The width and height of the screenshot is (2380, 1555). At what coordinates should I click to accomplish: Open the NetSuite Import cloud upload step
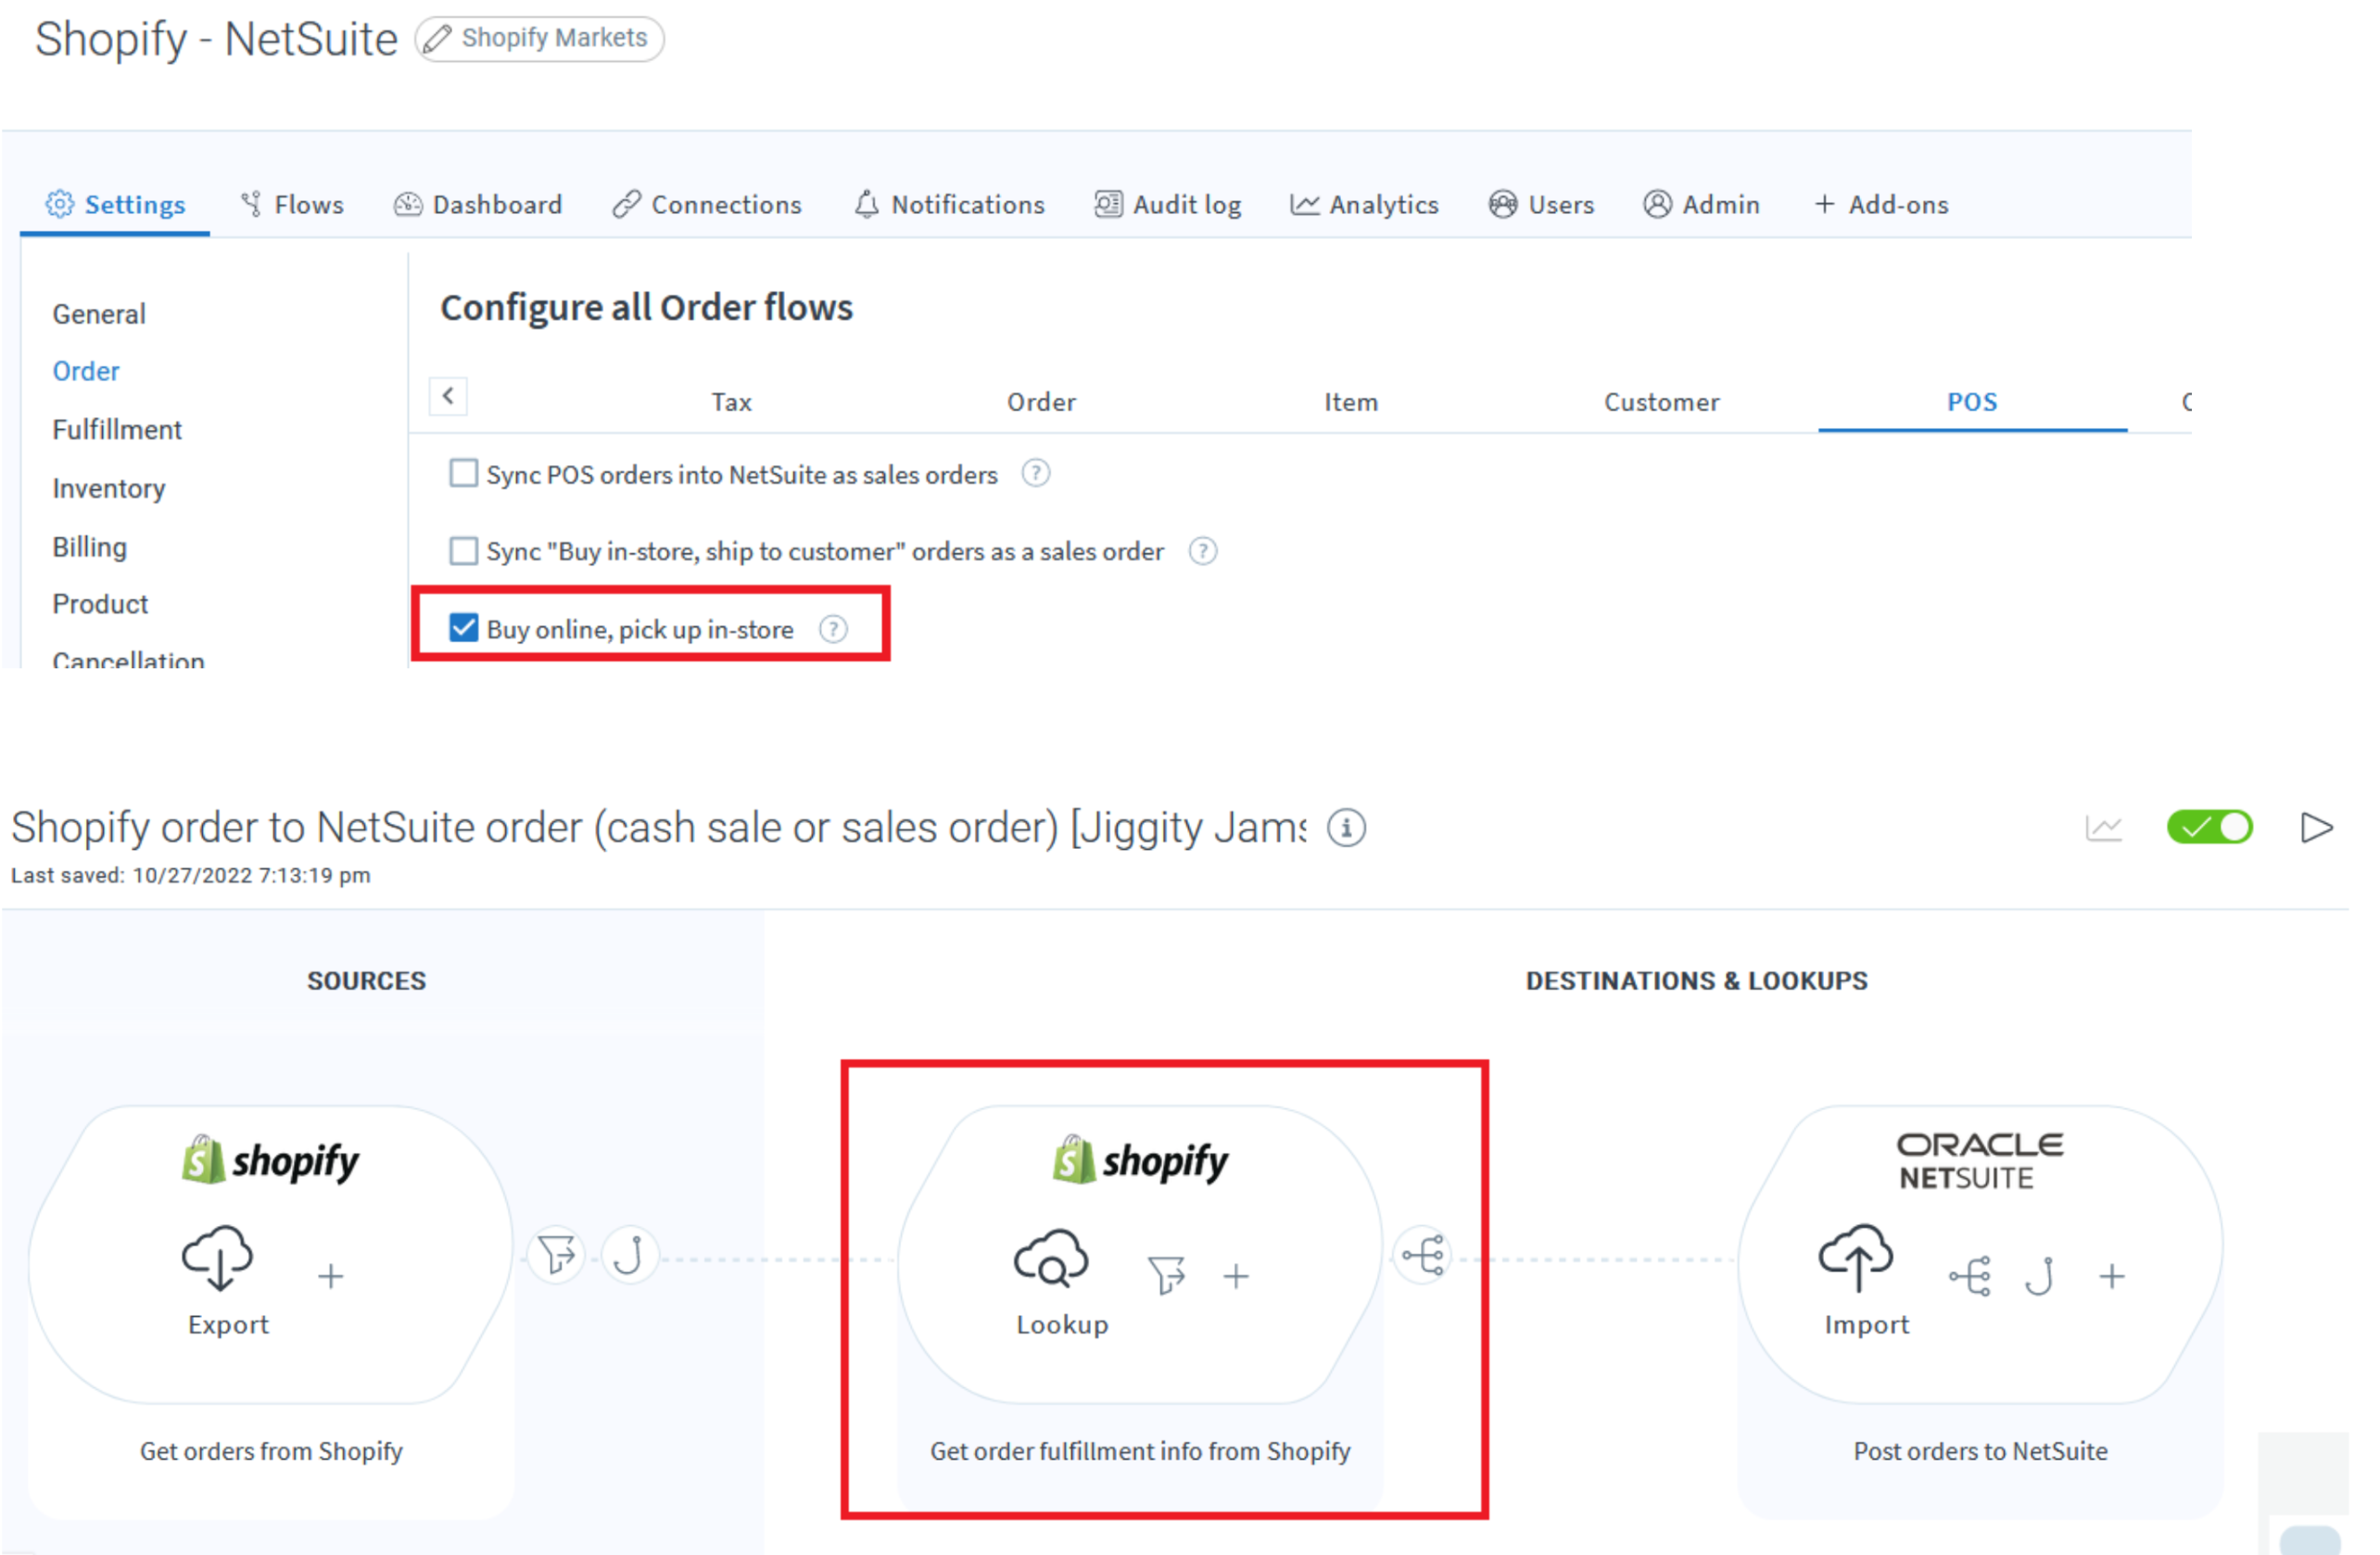(x=1856, y=1259)
